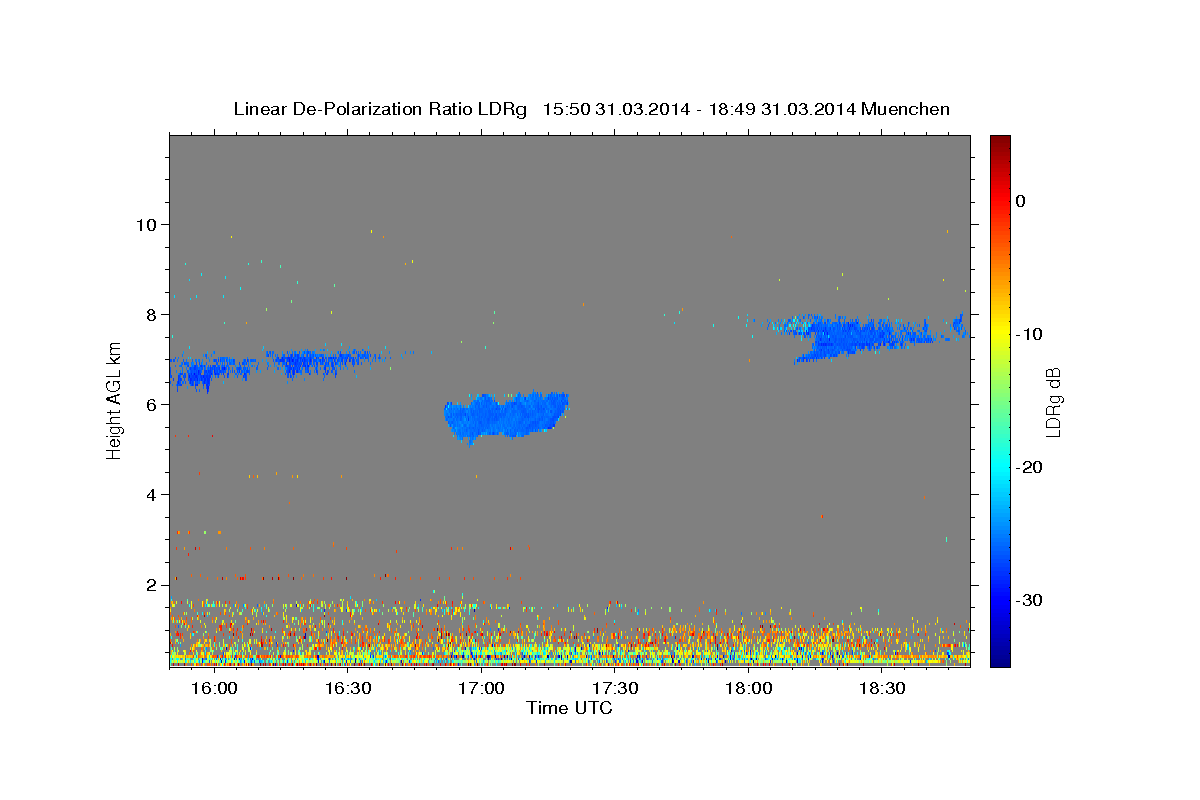Pick the dark red top of colorbar
Image resolution: width=1200 pixels, height=800 pixels.
coord(1000,143)
